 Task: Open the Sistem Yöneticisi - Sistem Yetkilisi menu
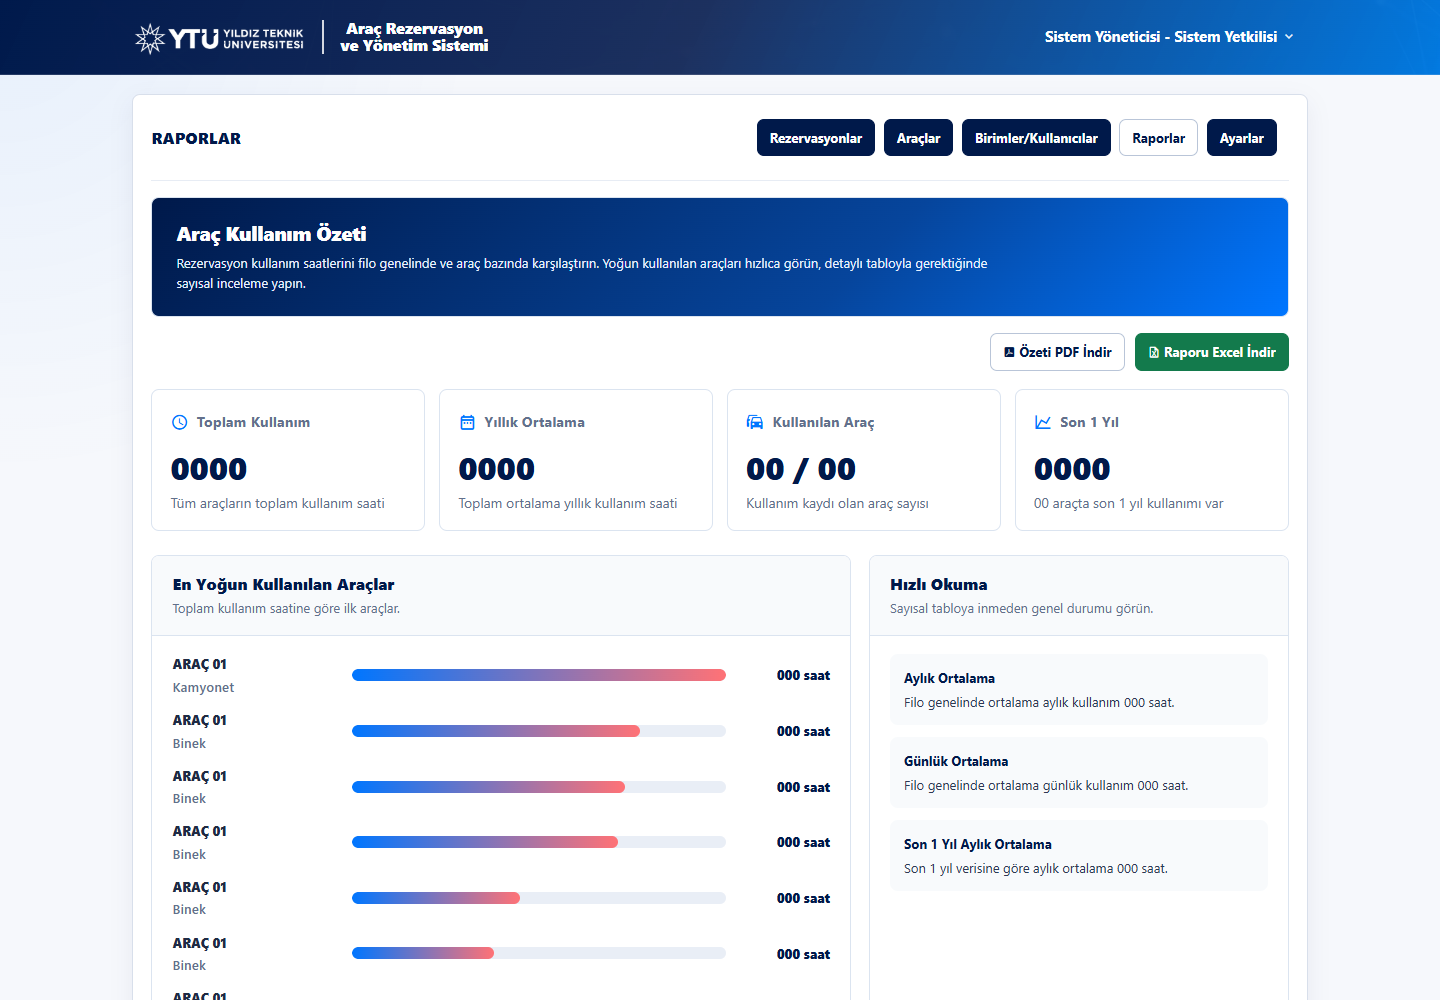[1169, 37]
